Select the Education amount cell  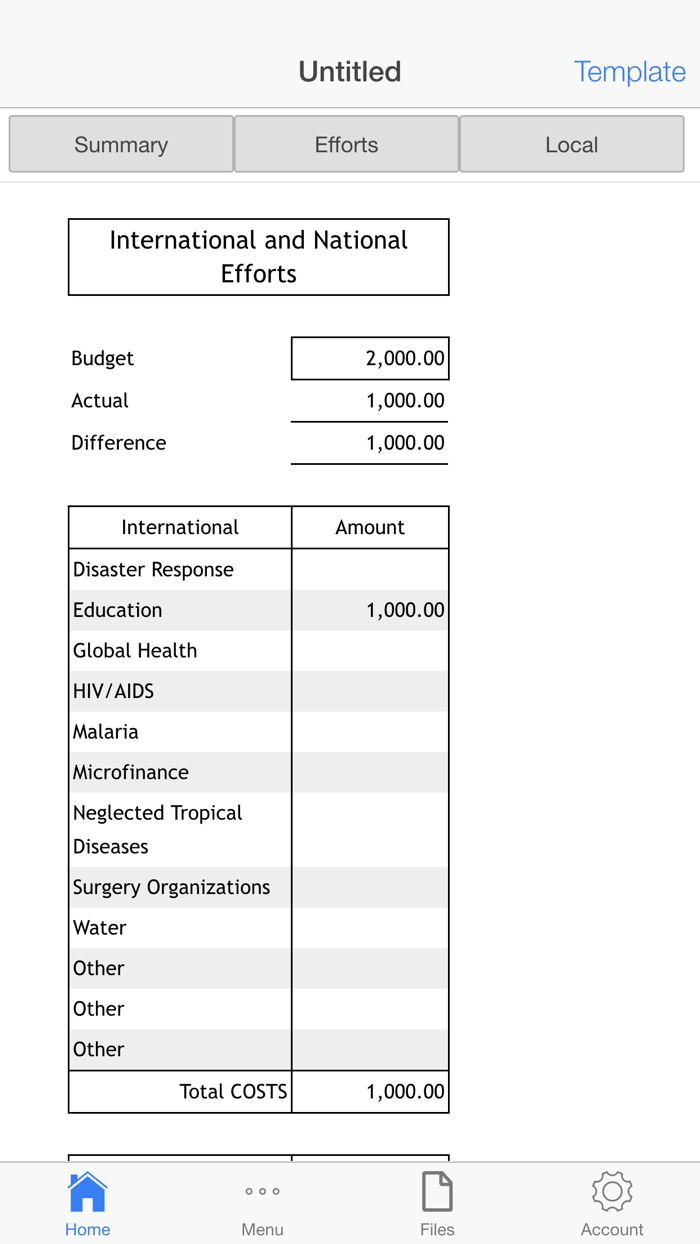coord(369,609)
